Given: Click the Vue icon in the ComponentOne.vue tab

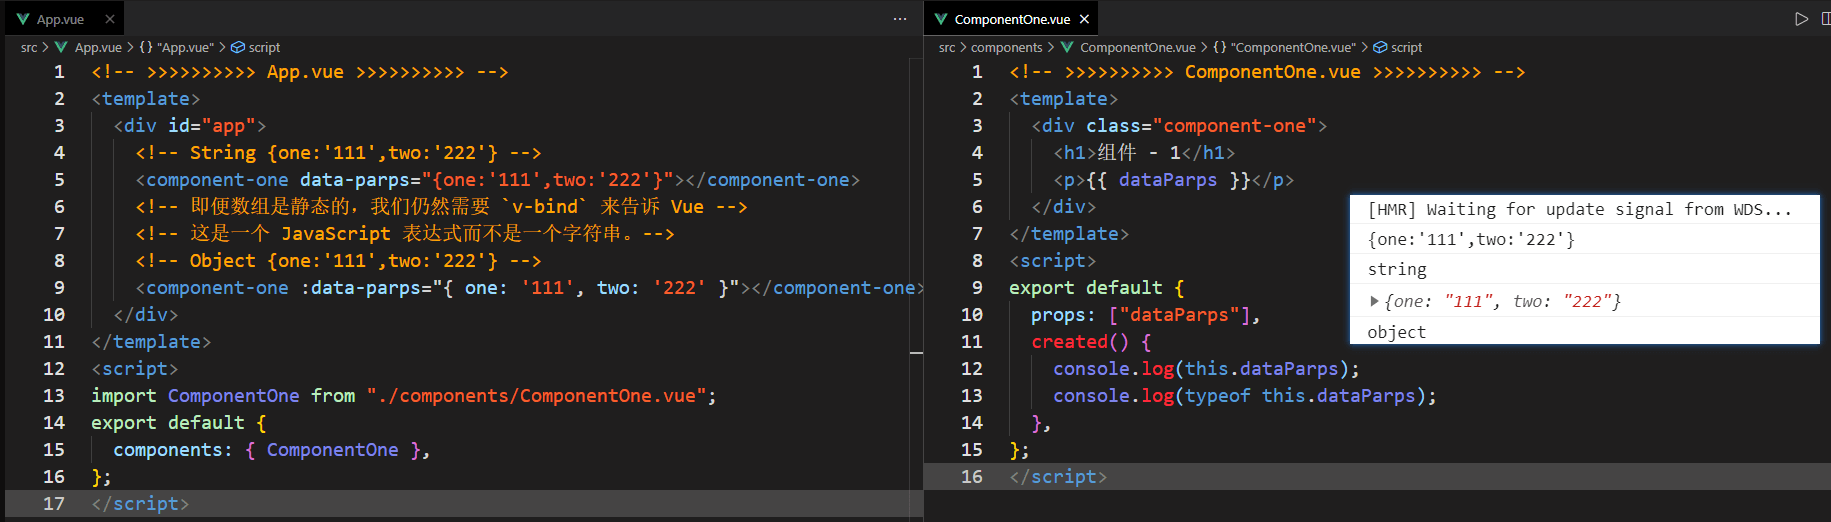Looking at the screenshot, I should click(941, 19).
